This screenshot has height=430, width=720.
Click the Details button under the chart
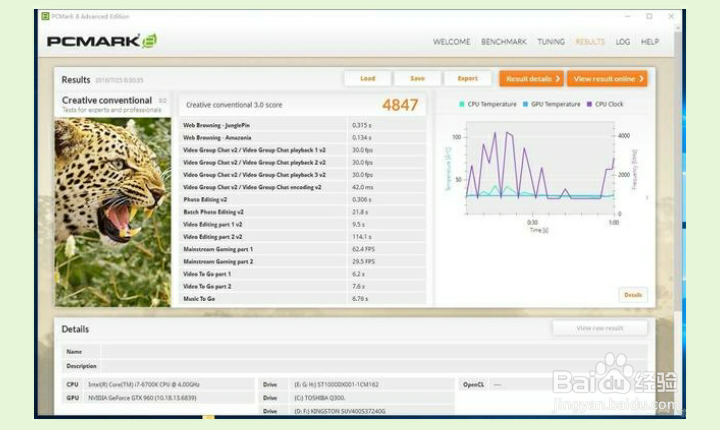pos(633,295)
